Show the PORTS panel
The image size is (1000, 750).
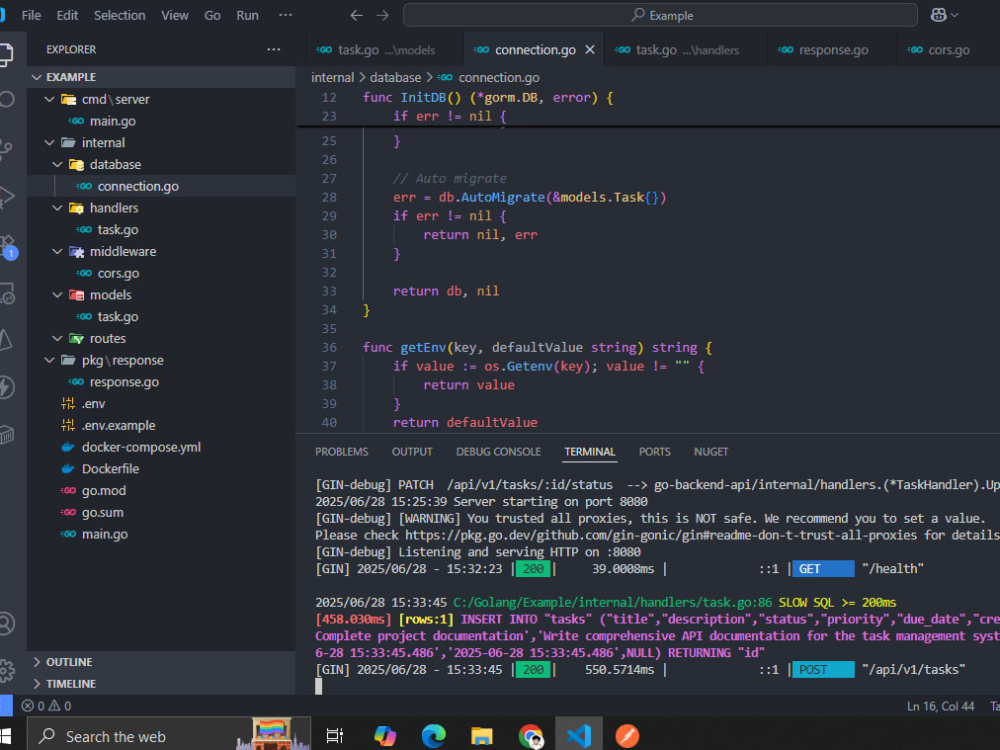point(654,452)
